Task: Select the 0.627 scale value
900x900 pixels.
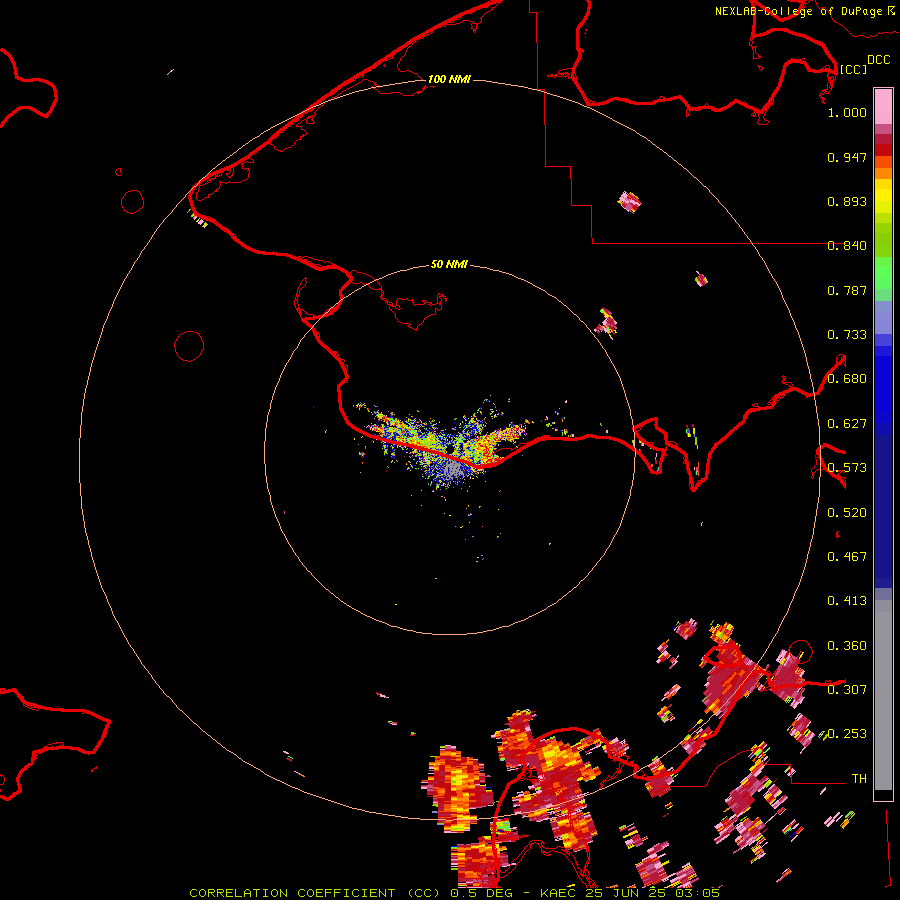Action: tap(847, 424)
